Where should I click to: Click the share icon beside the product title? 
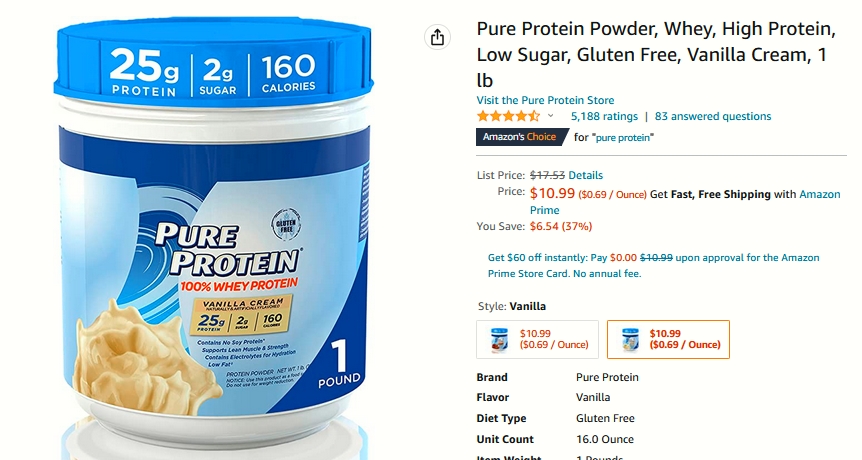(x=438, y=37)
